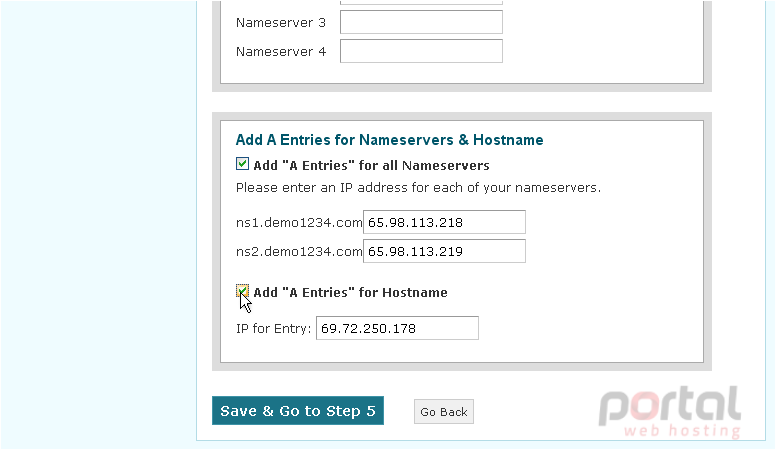
Task: Click the Go Back button
Action: pyautogui.click(x=444, y=412)
